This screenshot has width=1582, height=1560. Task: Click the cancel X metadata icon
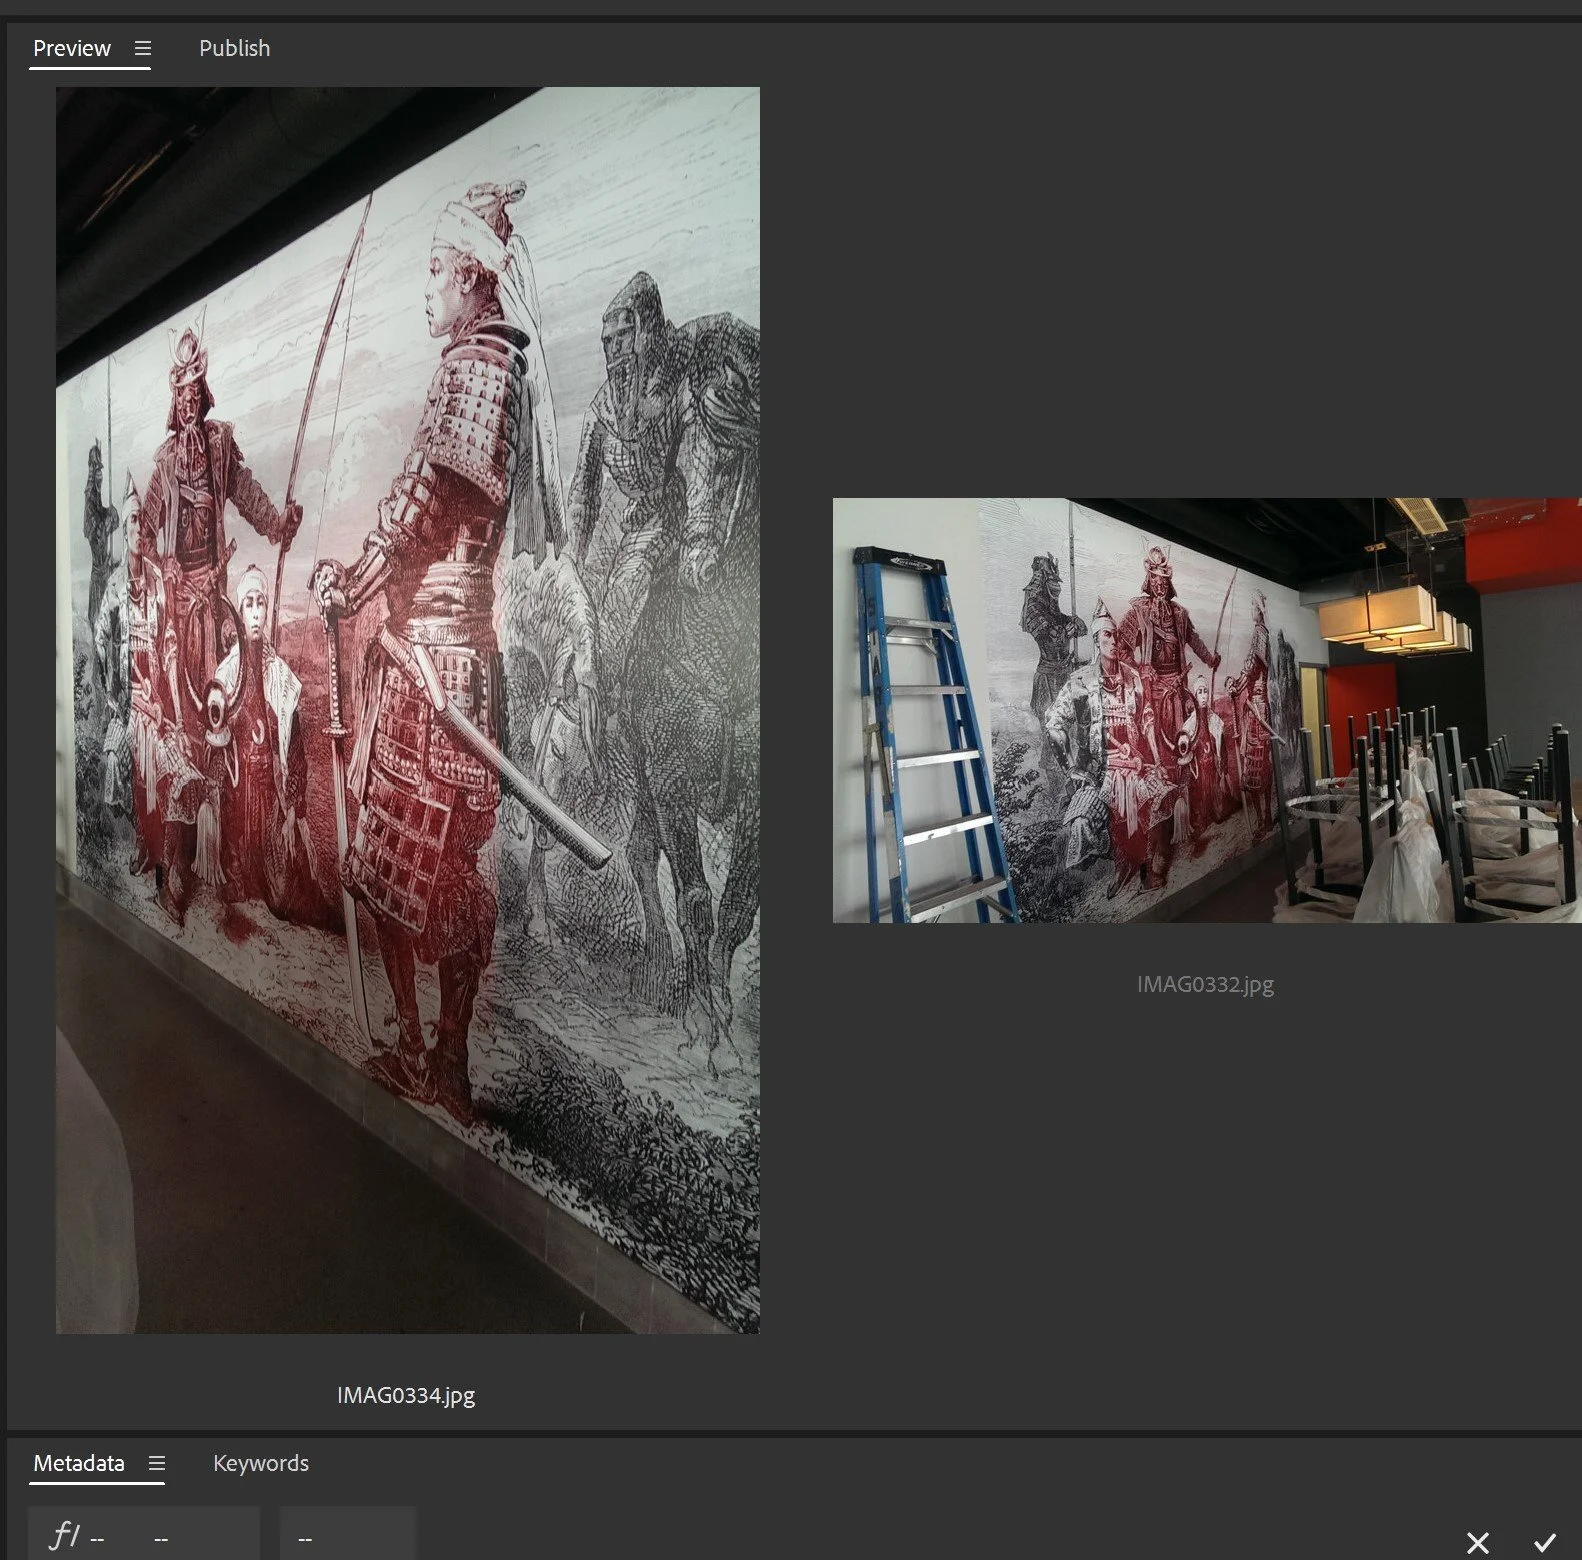pos(1478,1542)
